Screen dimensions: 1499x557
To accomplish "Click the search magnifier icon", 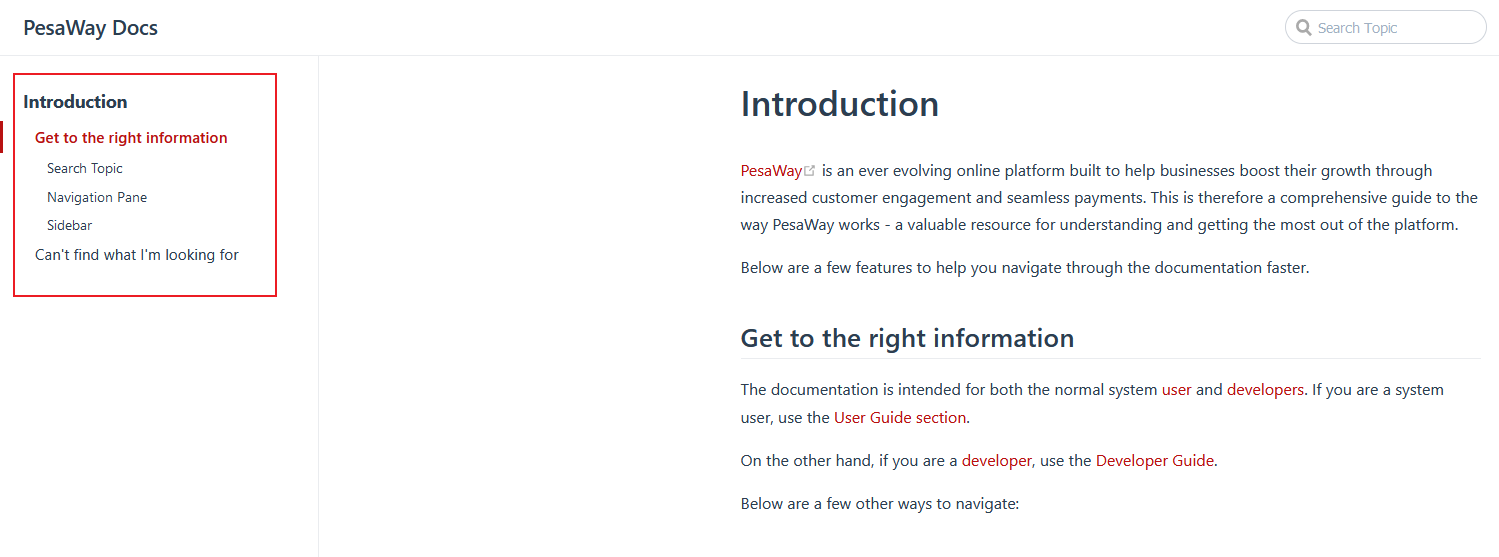I will tap(1303, 28).
